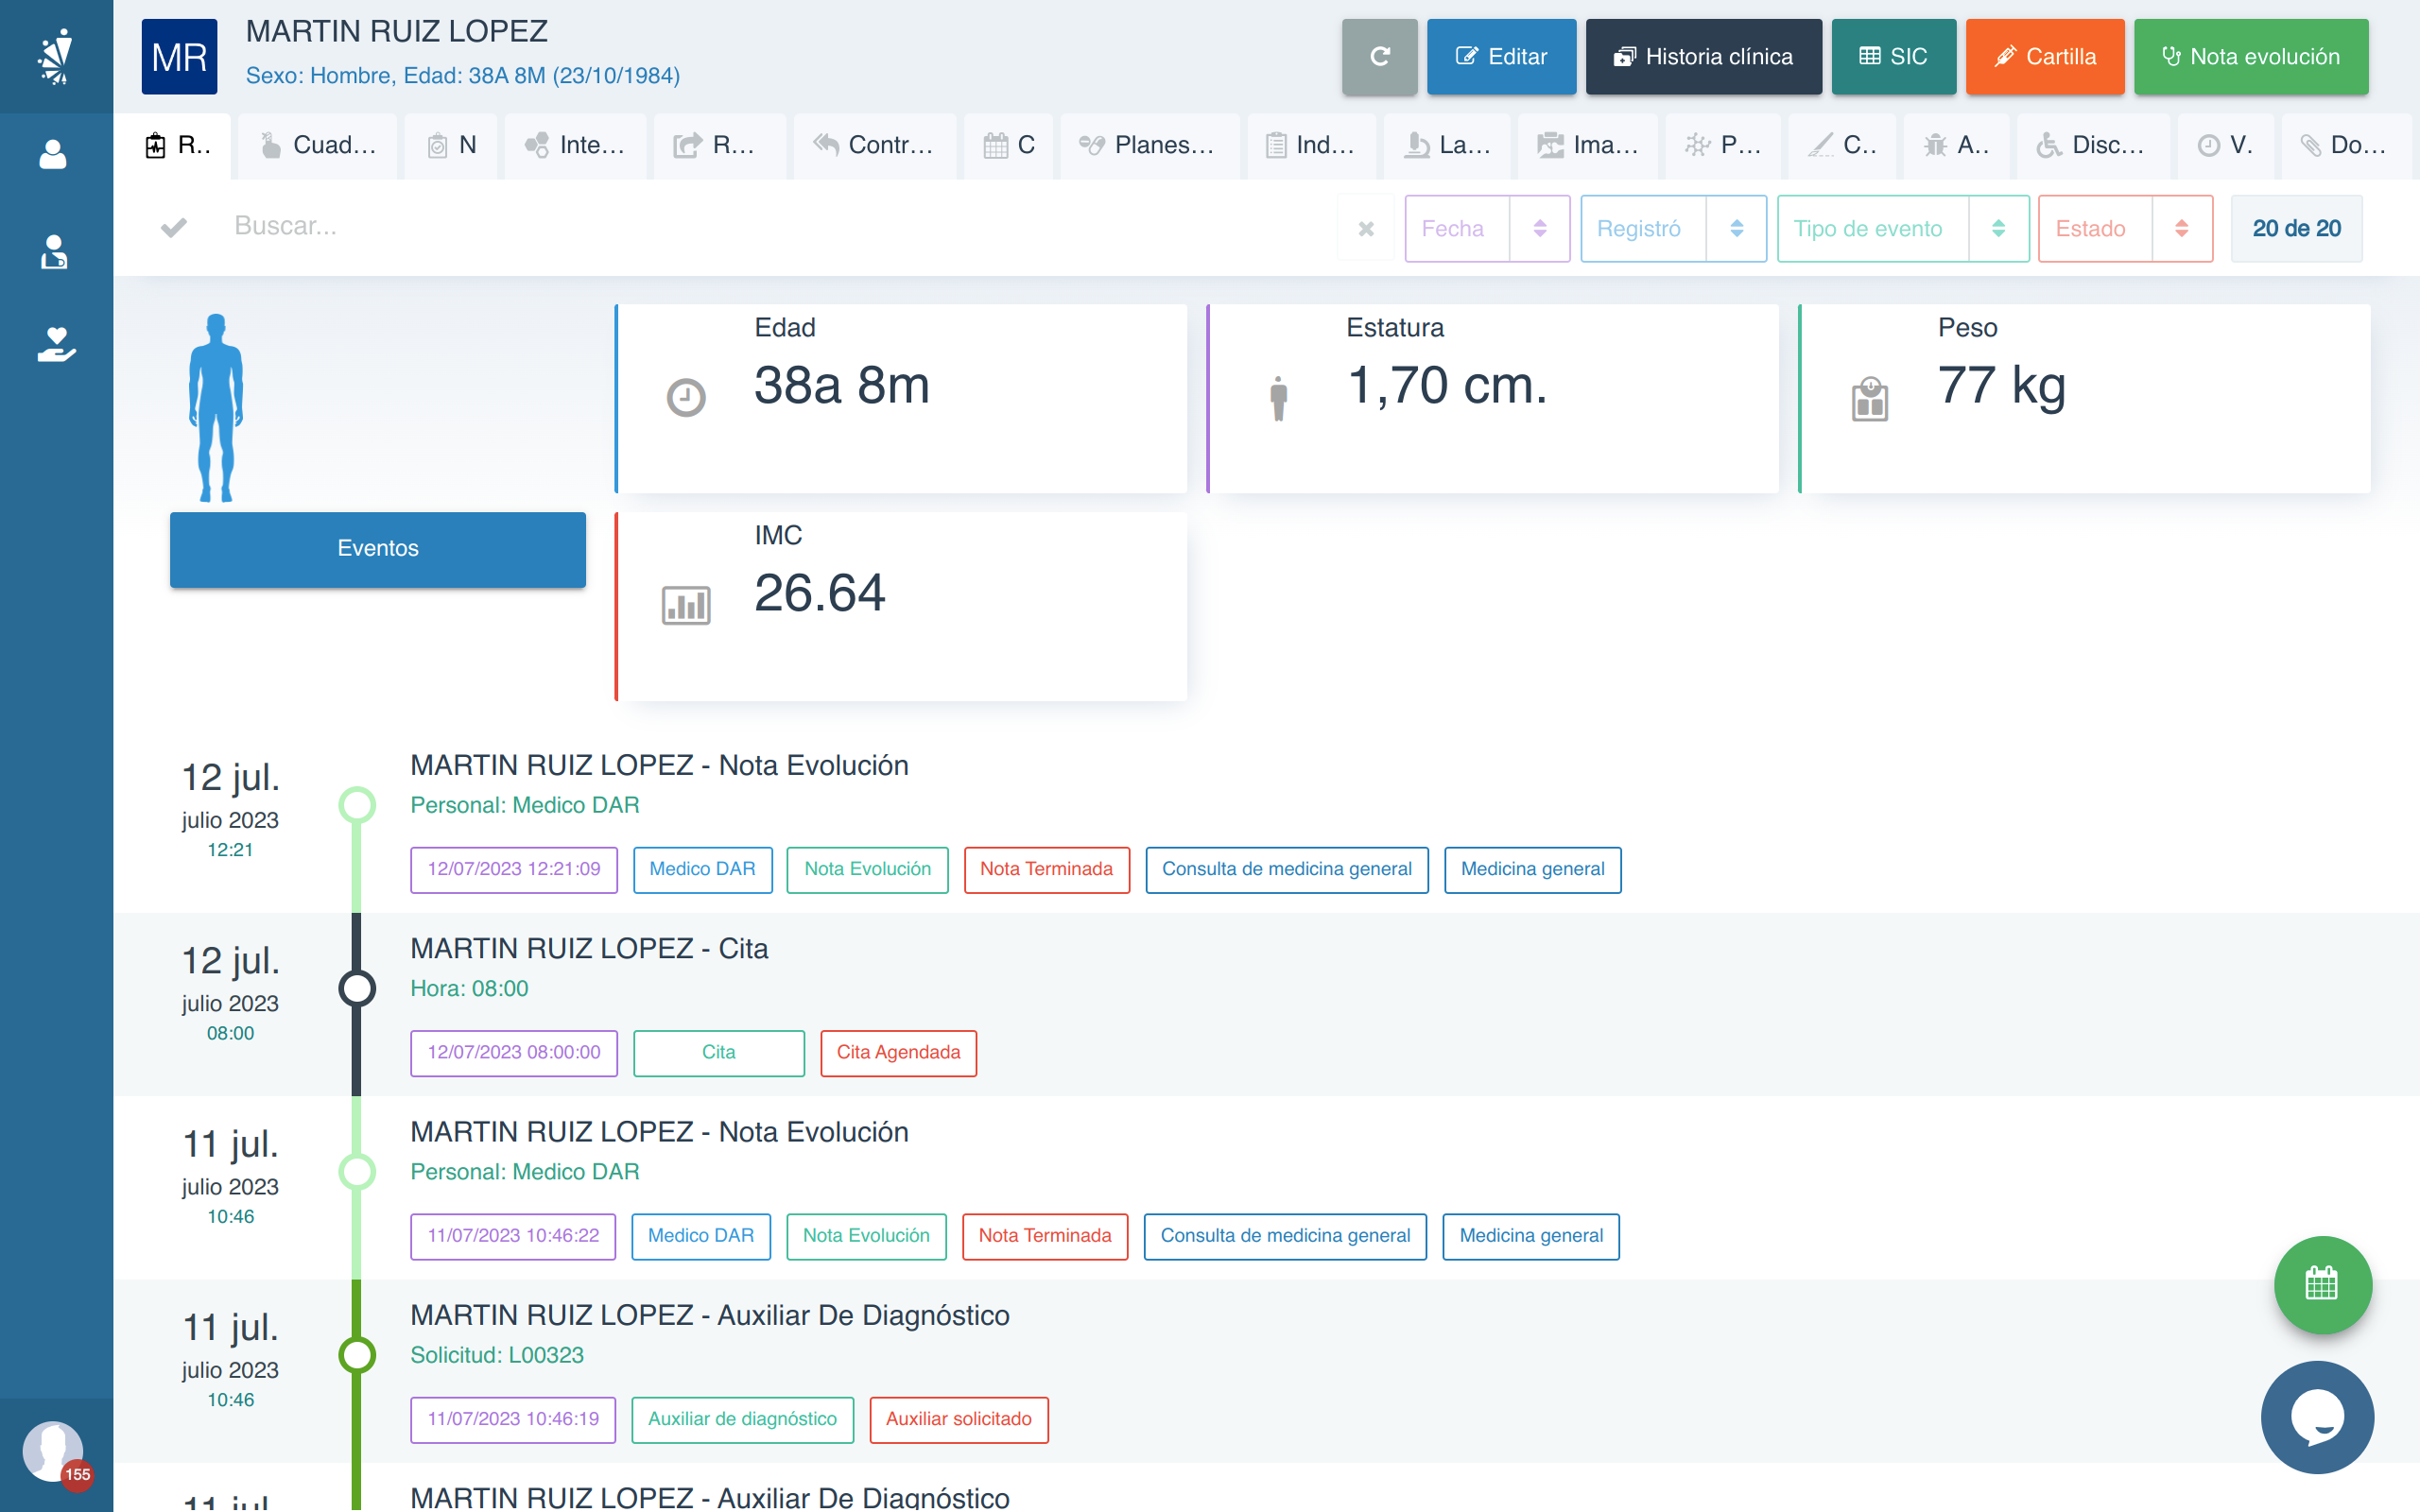This screenshot has width=2420, height=1512.
Task: Click the checkmark icon beside search
Action: coord(174,227)
